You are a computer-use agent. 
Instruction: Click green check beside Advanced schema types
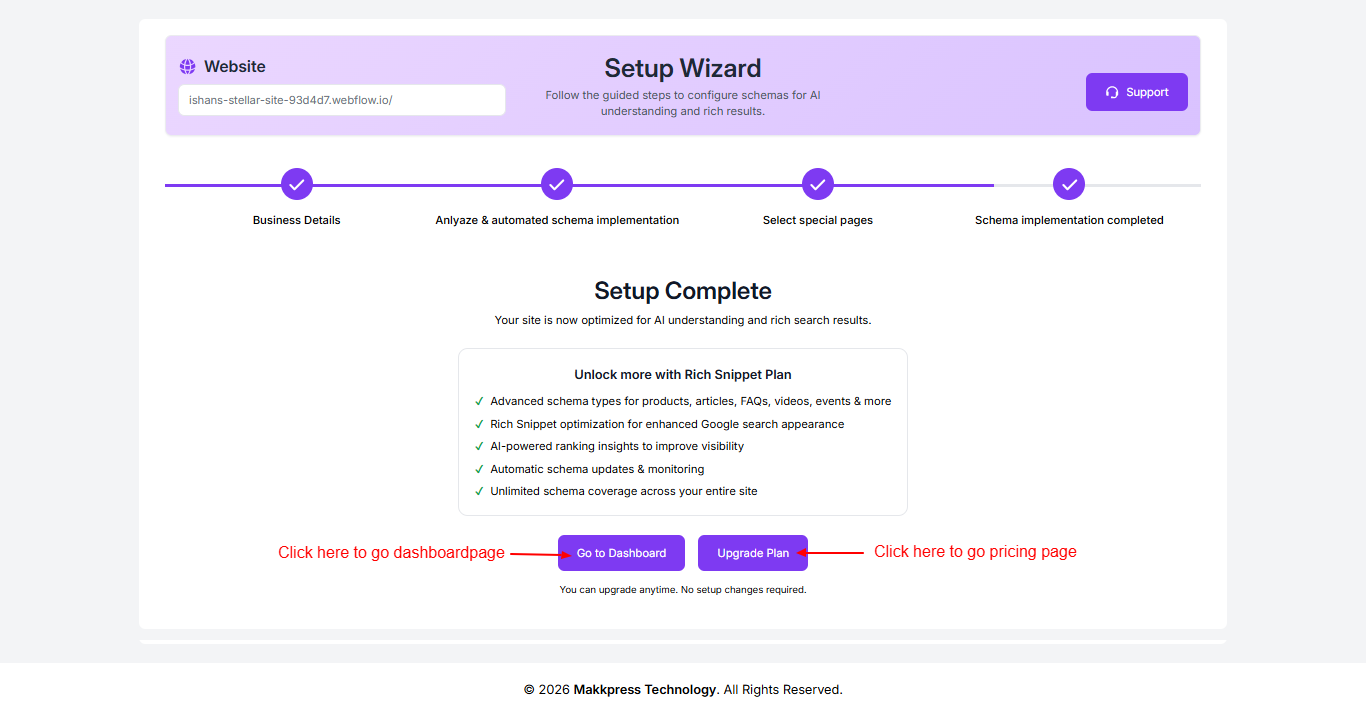[480, 401]
